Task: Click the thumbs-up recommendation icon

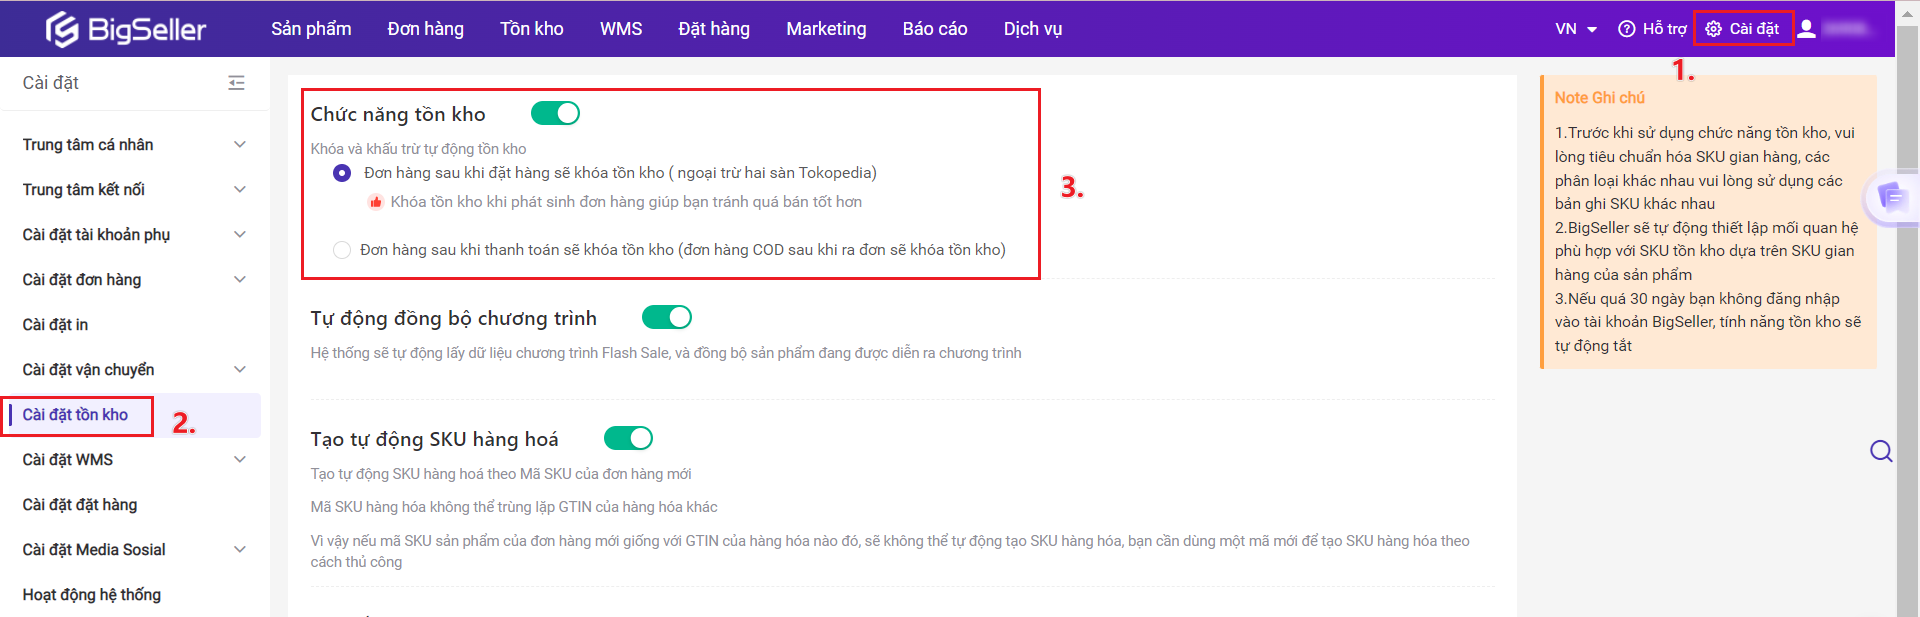Action: [376, 202]
